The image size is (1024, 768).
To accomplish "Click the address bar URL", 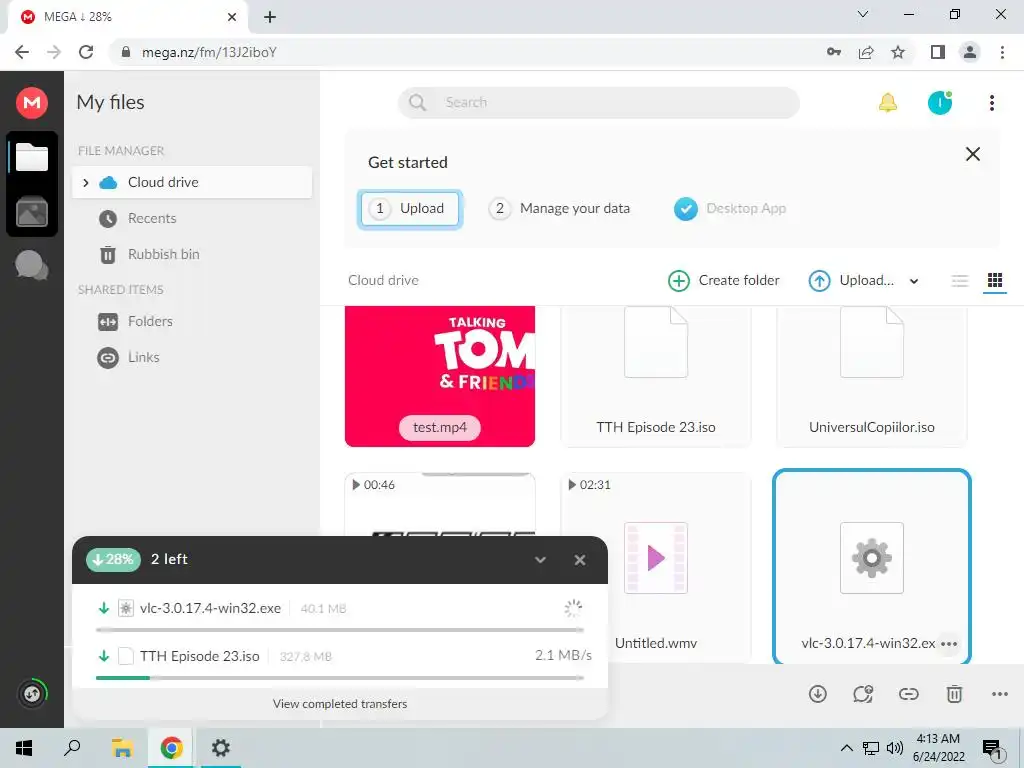I will coord(209,52).
